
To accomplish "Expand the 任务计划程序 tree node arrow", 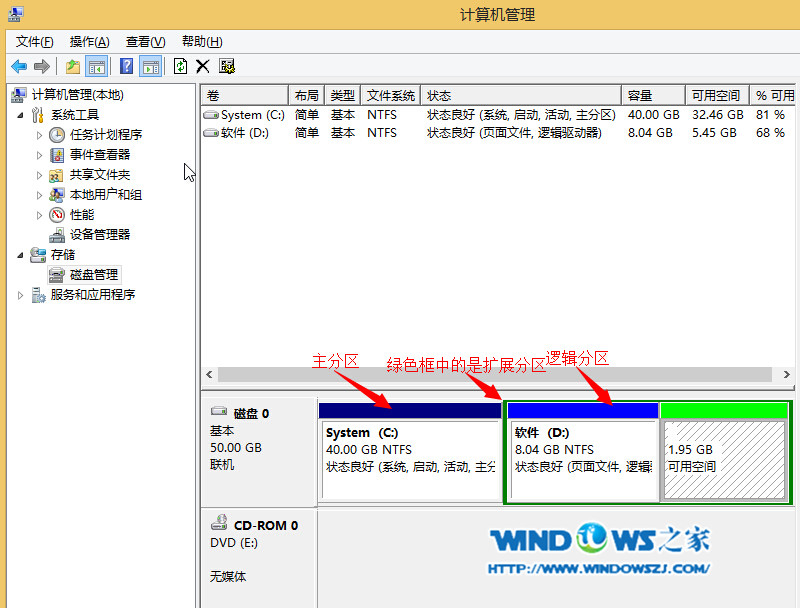I will (40, 135).
